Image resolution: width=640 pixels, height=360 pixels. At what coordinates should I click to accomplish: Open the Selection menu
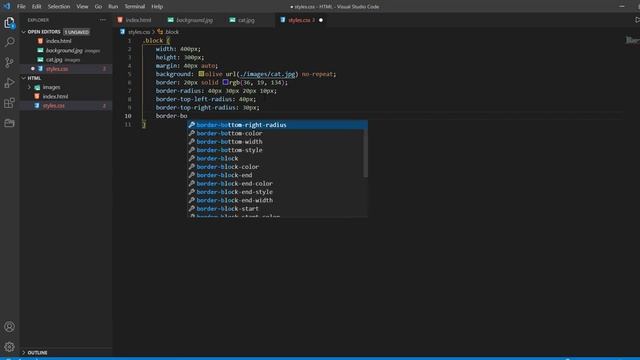point(59,7)
